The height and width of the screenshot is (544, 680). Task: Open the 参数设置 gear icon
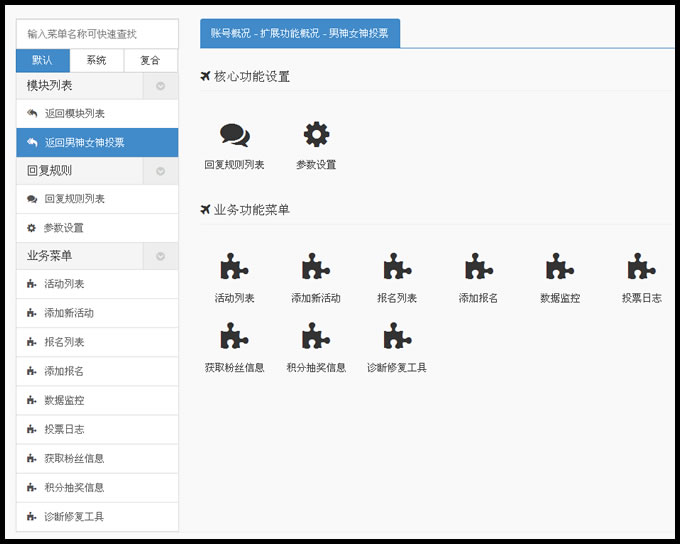(316, 135)
